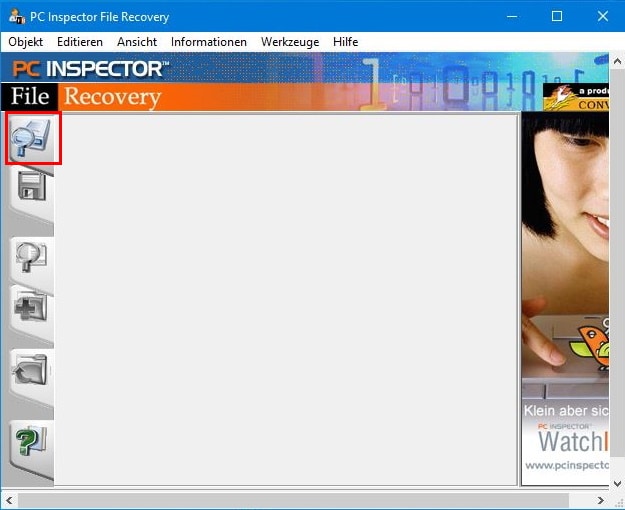Open help via green question mark icon
Viewport: 625px width, 510px height.
(x=31, y=440)
